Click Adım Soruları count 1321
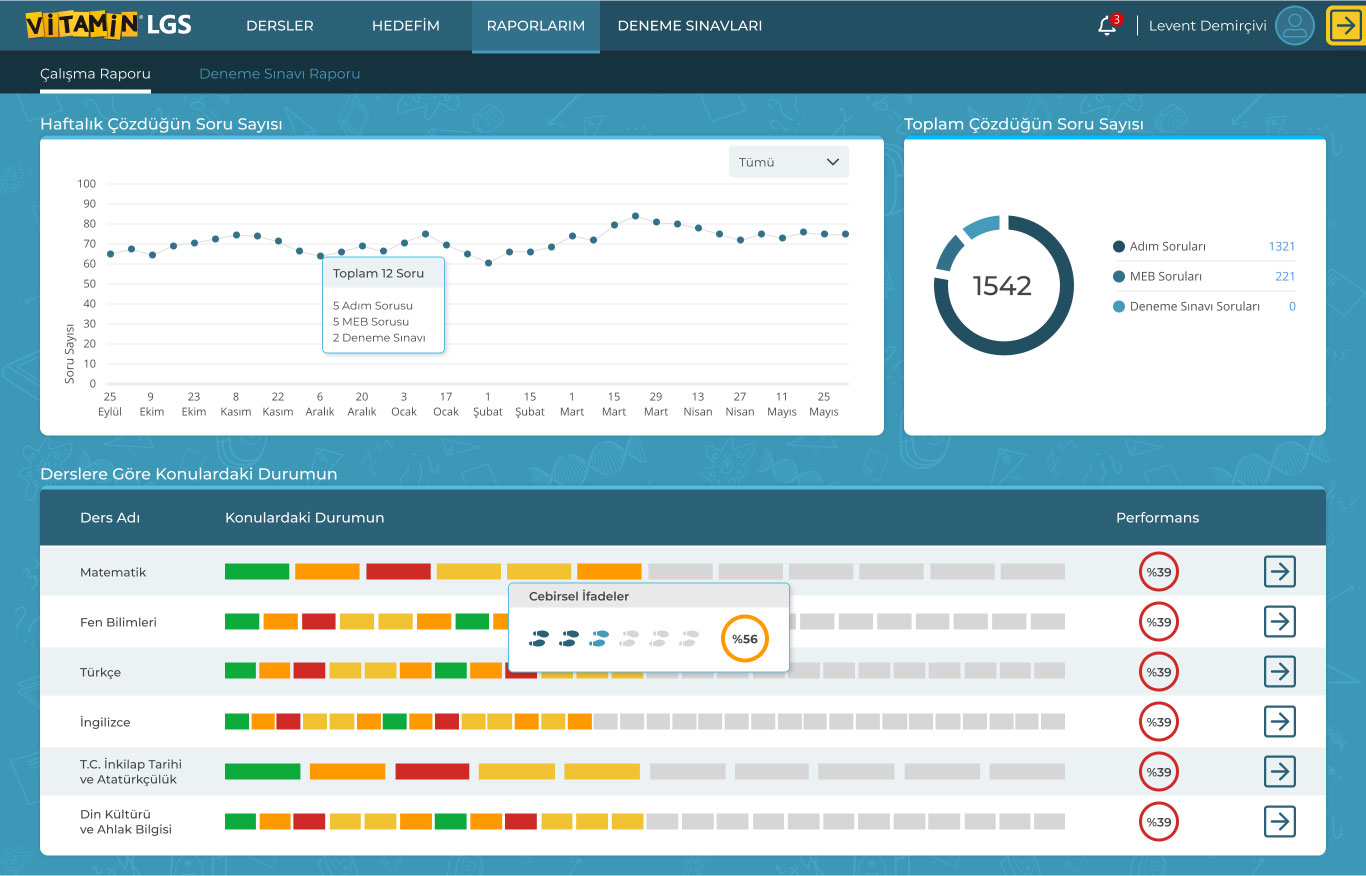 [1282, 246]
